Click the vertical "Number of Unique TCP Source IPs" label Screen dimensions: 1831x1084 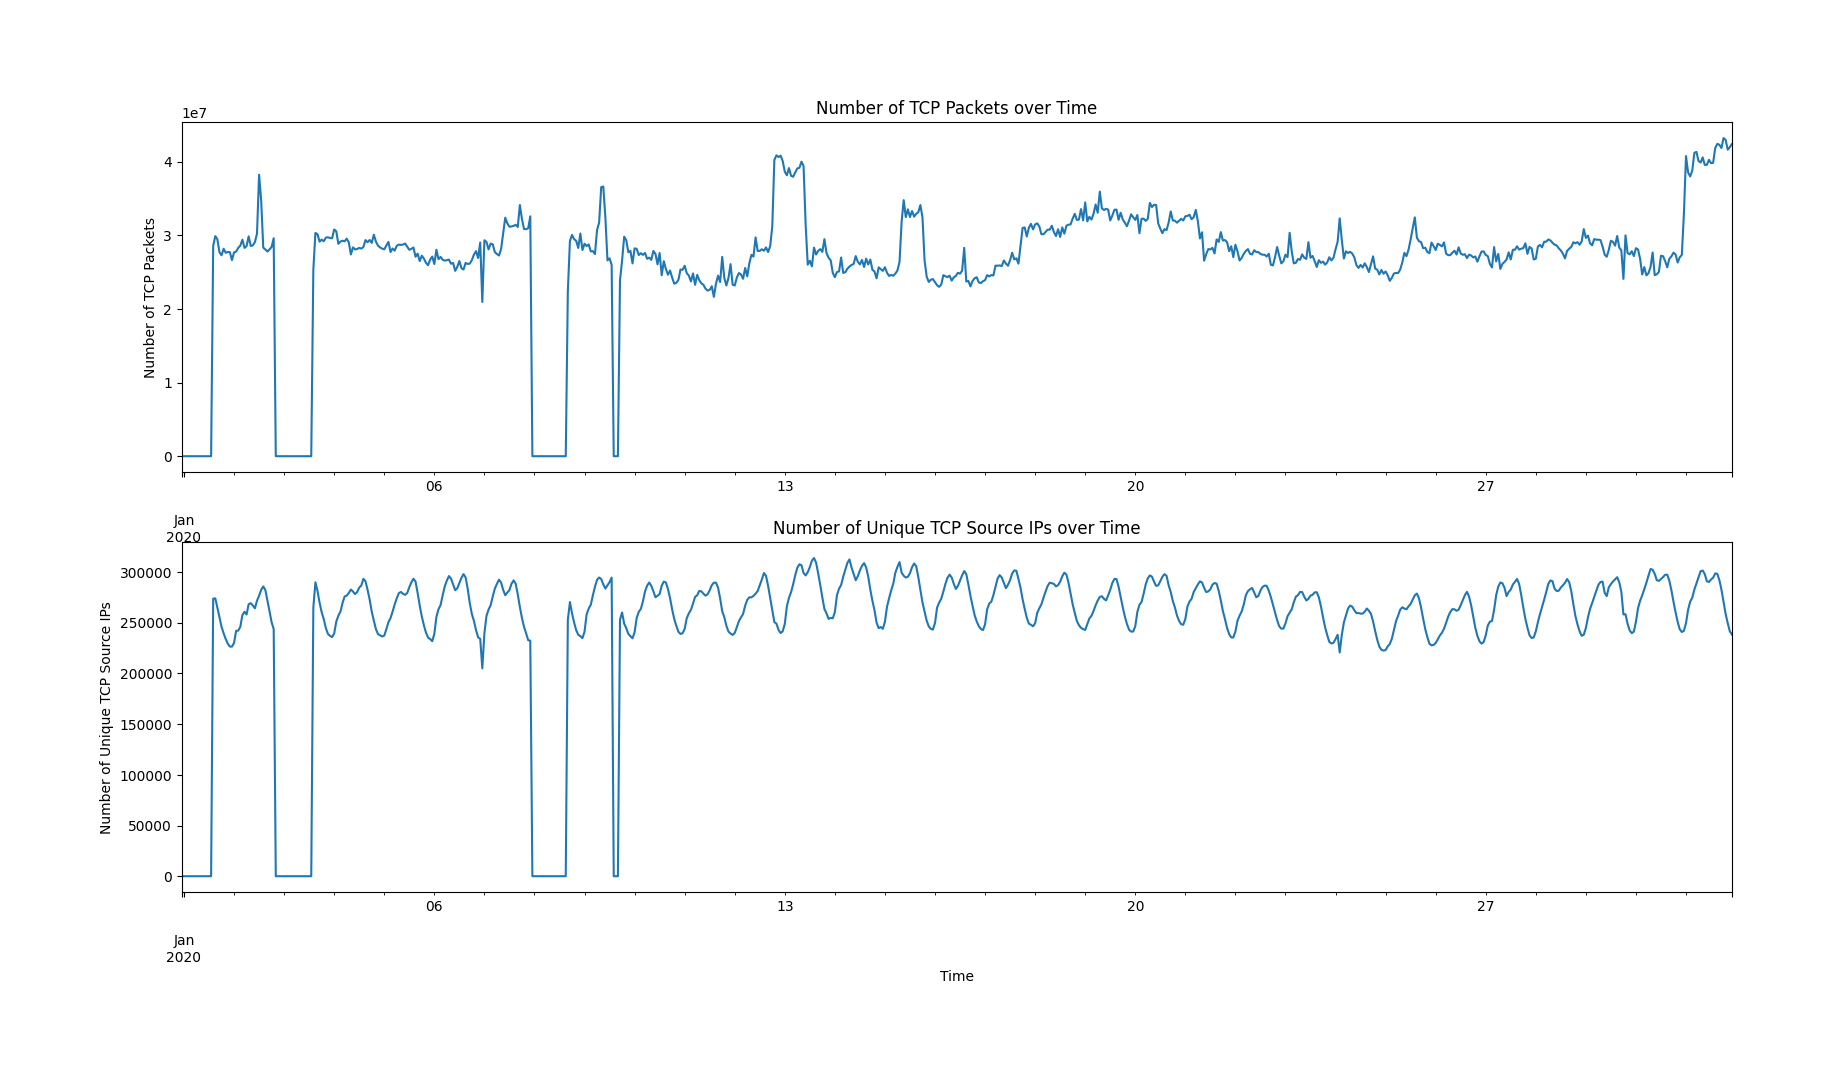coord(106,718)
